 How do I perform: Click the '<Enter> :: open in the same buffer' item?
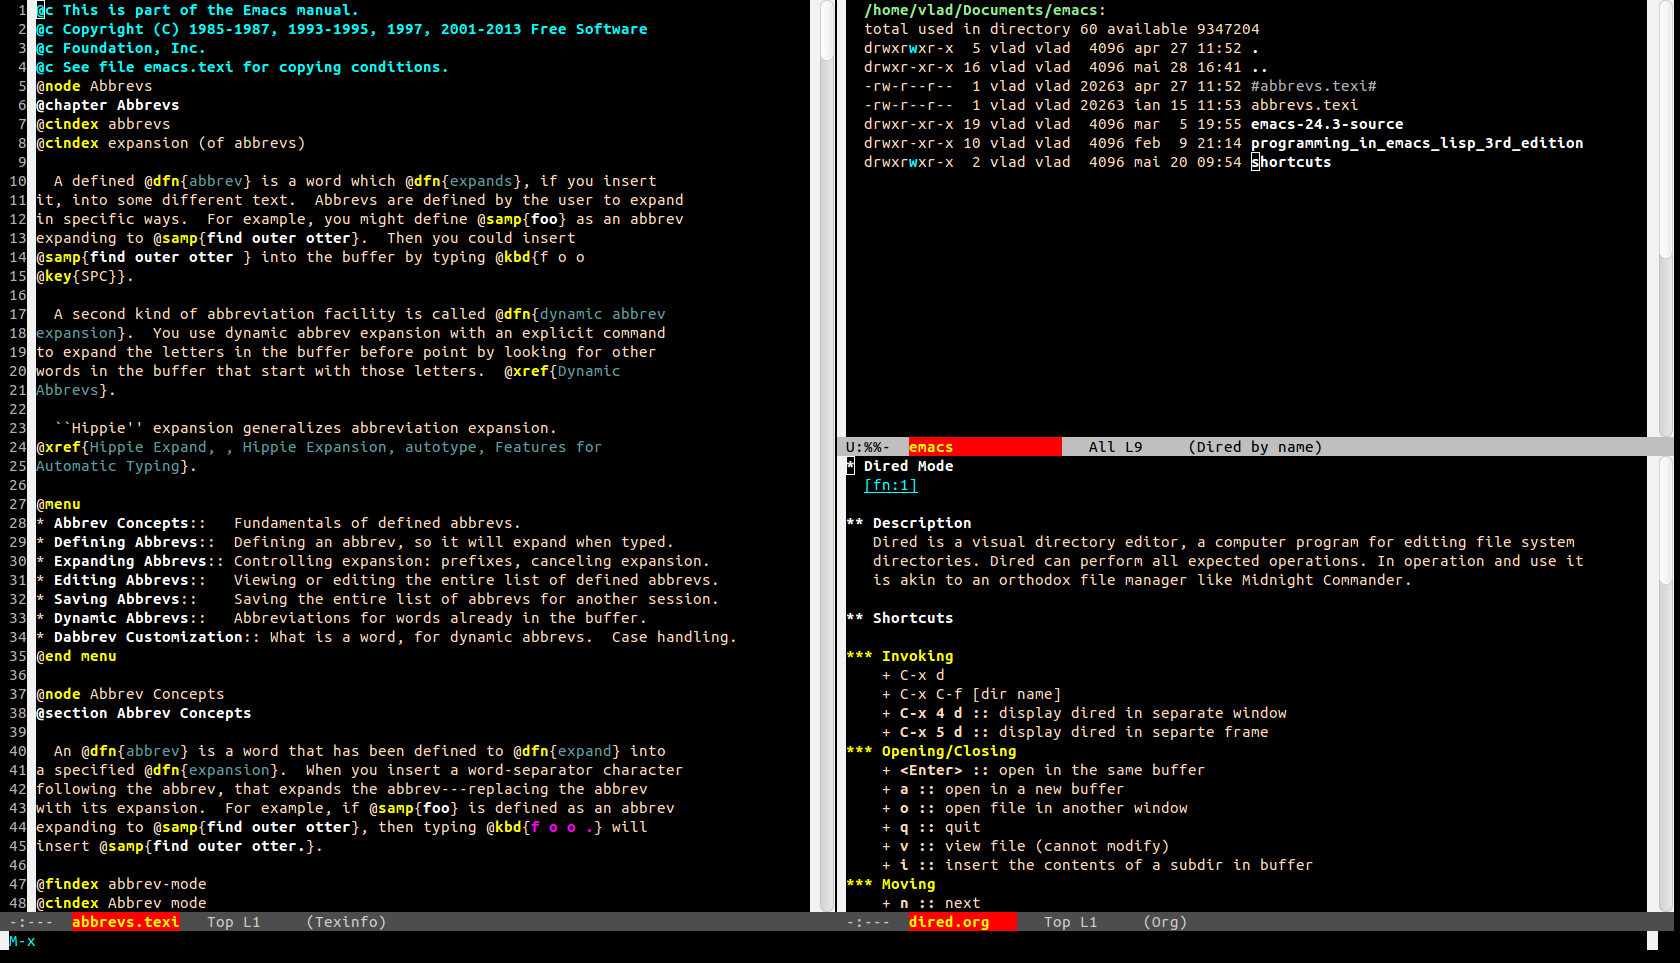tap(1044, 770)
